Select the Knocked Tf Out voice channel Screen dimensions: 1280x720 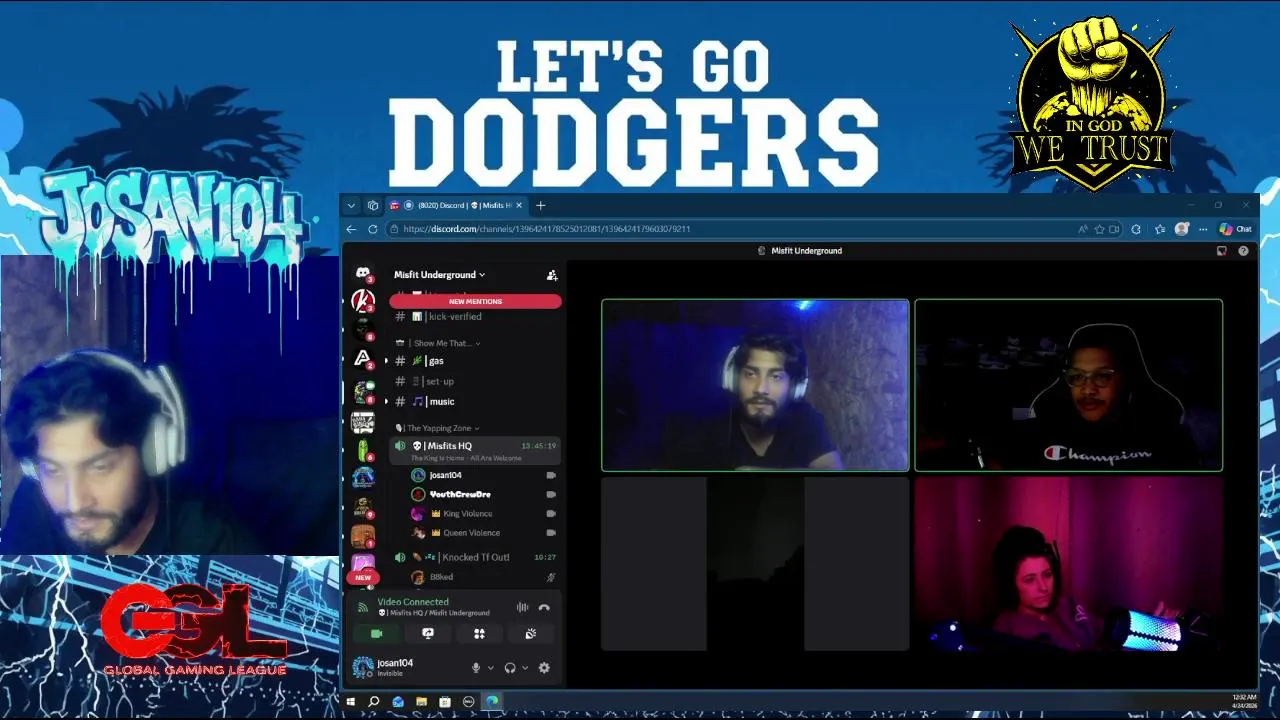[x=475, y=557]
